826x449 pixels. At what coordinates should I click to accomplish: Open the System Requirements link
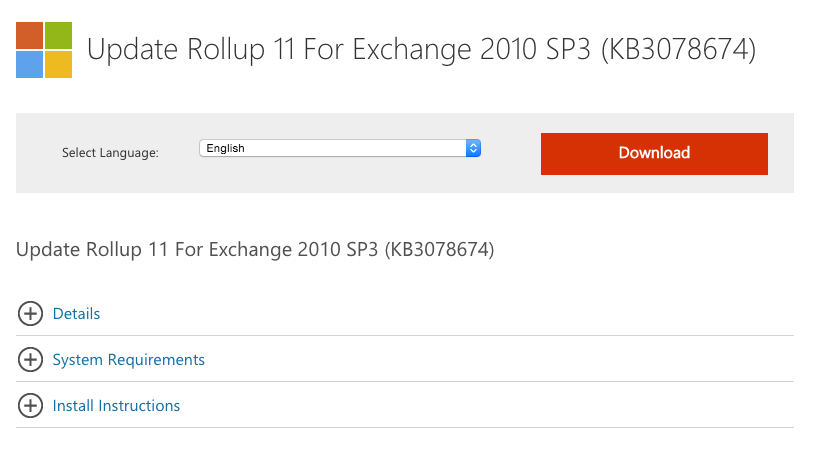tap(129, 360)
